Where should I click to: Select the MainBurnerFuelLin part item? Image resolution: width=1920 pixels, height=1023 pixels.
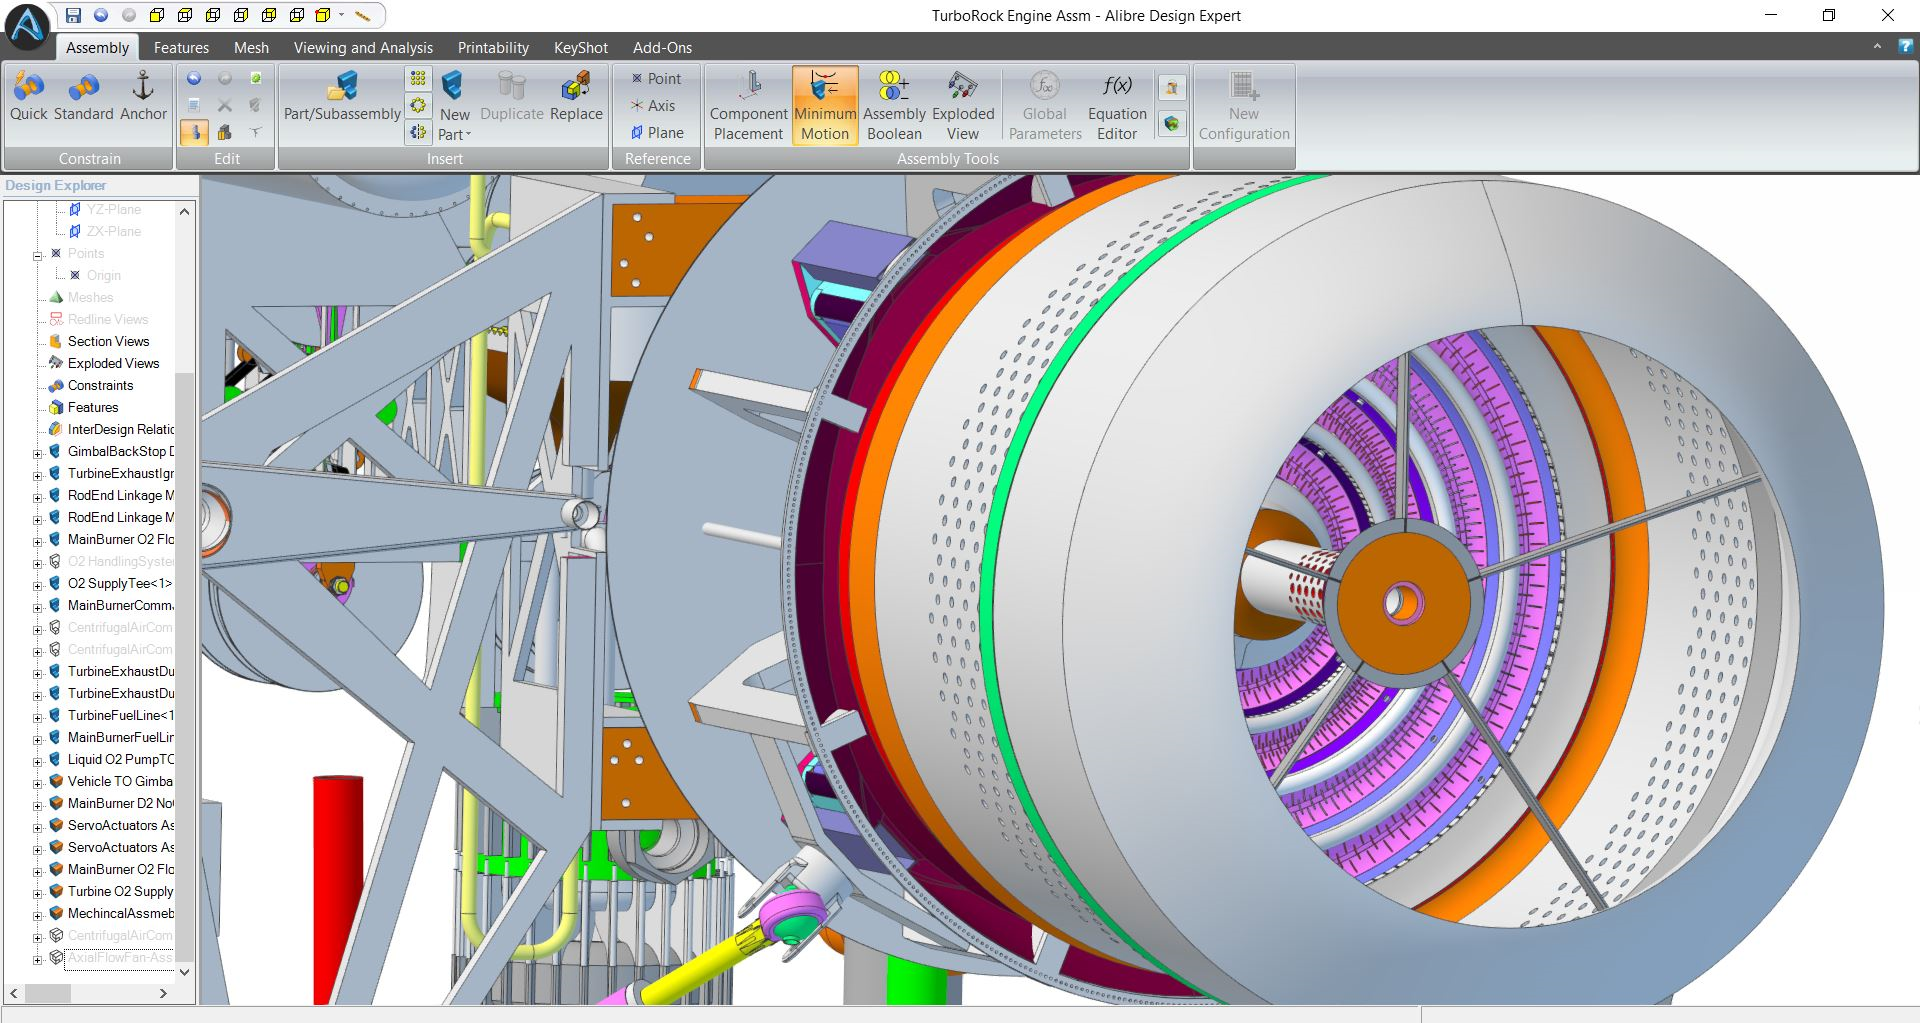[120, 737]
